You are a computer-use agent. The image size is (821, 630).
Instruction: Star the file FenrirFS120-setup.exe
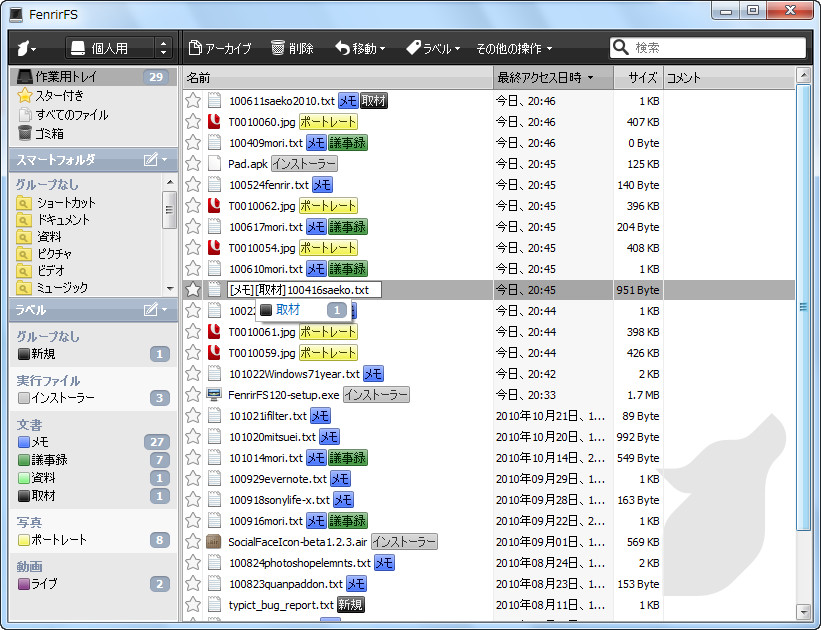click(194, 394)
